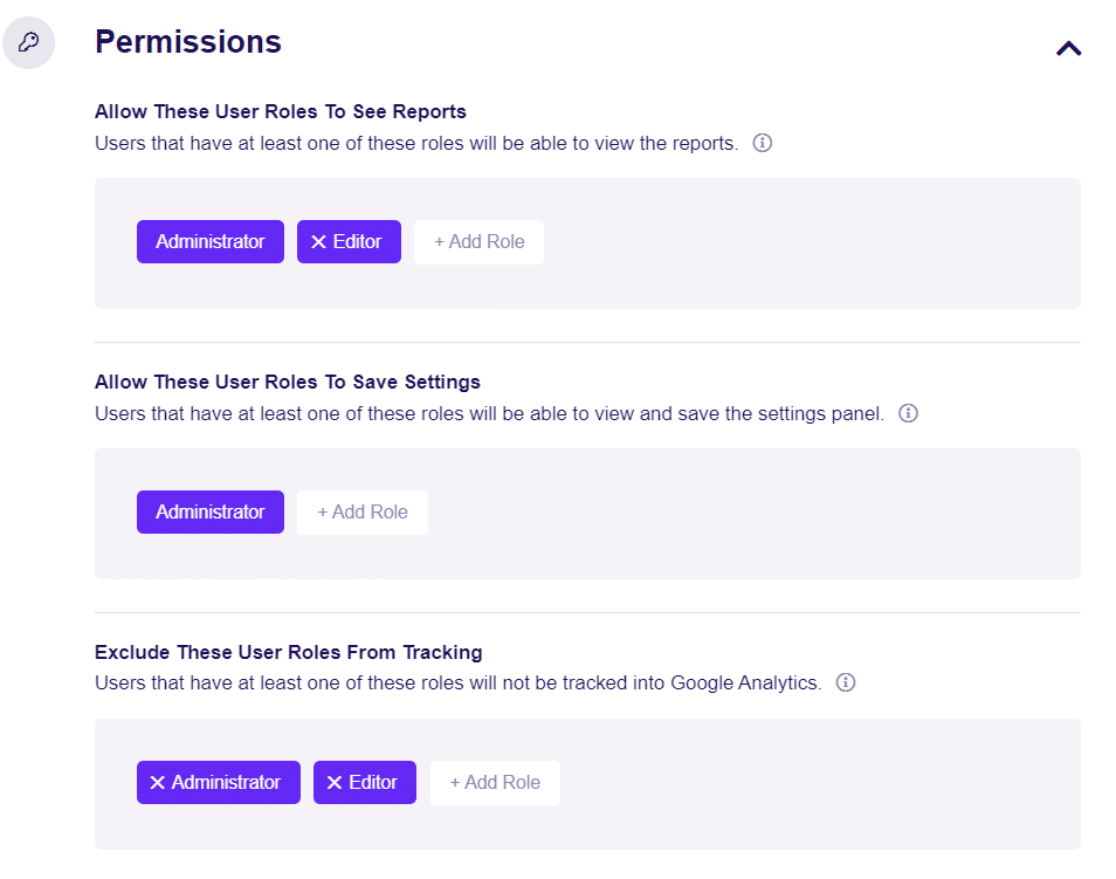Select Administrator tag in Save Settings
The height and width of the screenshot is (879, 1116).
pos(211,512)
